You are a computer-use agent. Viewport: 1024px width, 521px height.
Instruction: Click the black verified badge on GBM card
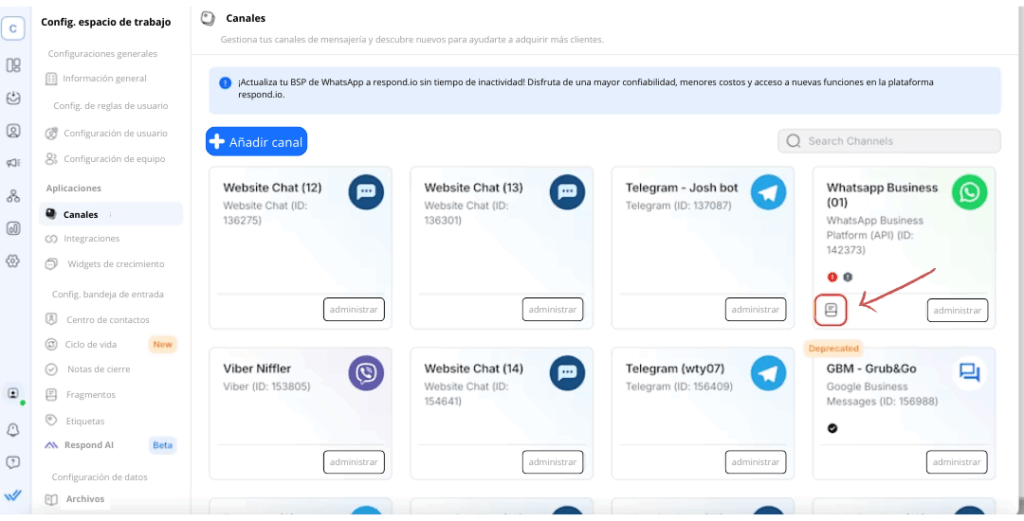tap(833, 428)
